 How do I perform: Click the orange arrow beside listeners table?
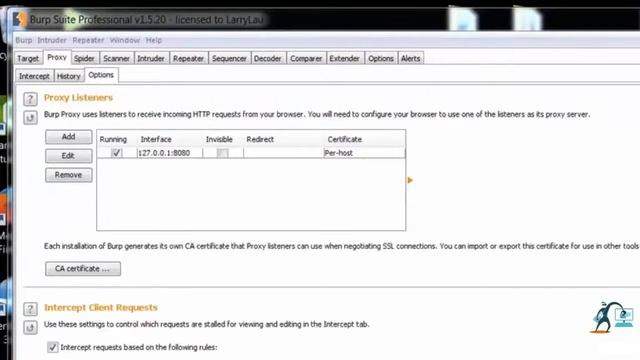click(410, 180)
